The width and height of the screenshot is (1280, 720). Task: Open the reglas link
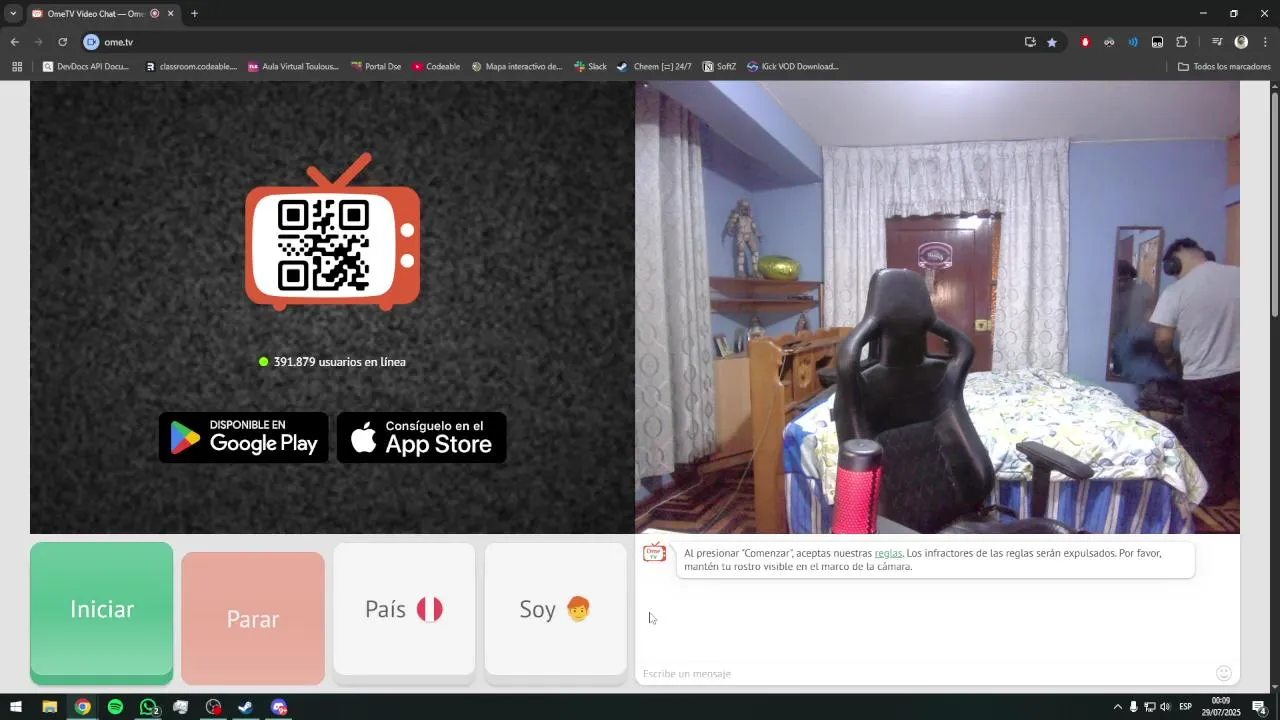pyautogui.click(x=888, y=553)
